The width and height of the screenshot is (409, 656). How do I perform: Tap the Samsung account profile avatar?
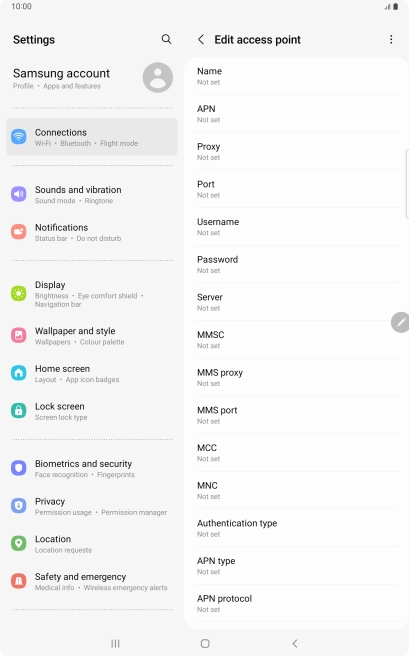point(158,77)
